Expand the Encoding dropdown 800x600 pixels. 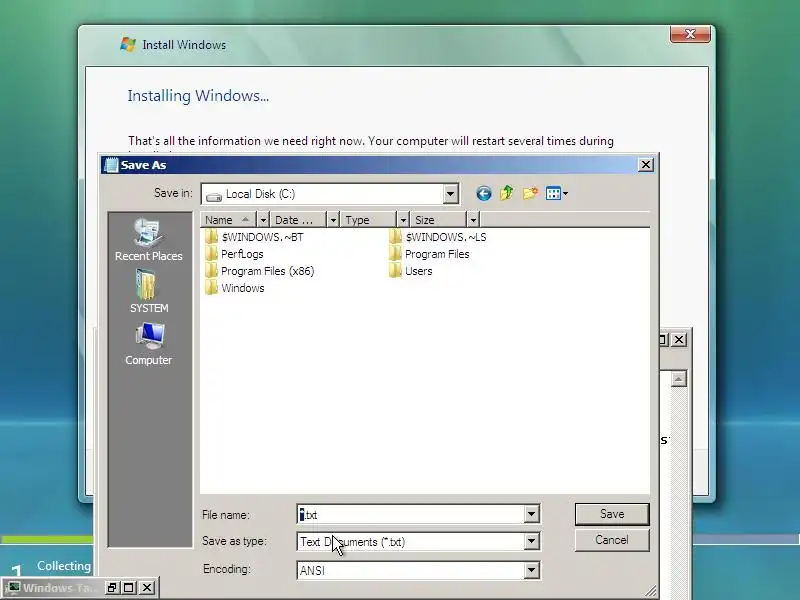(531, 570)
